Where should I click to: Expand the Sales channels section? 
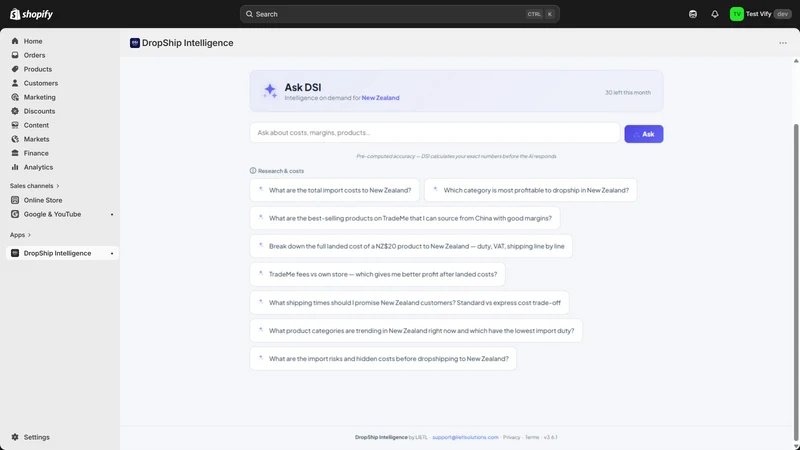click(34, 186)
